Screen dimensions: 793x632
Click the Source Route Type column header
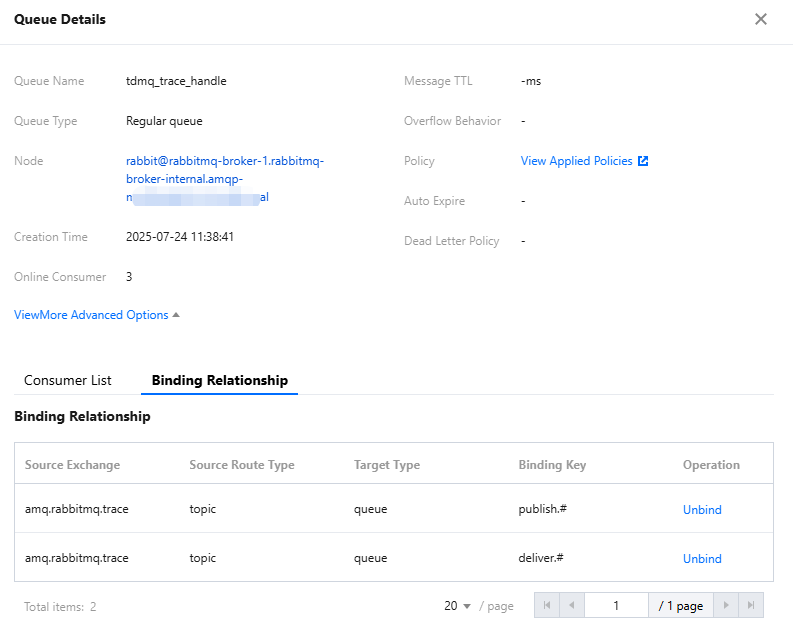242,465
